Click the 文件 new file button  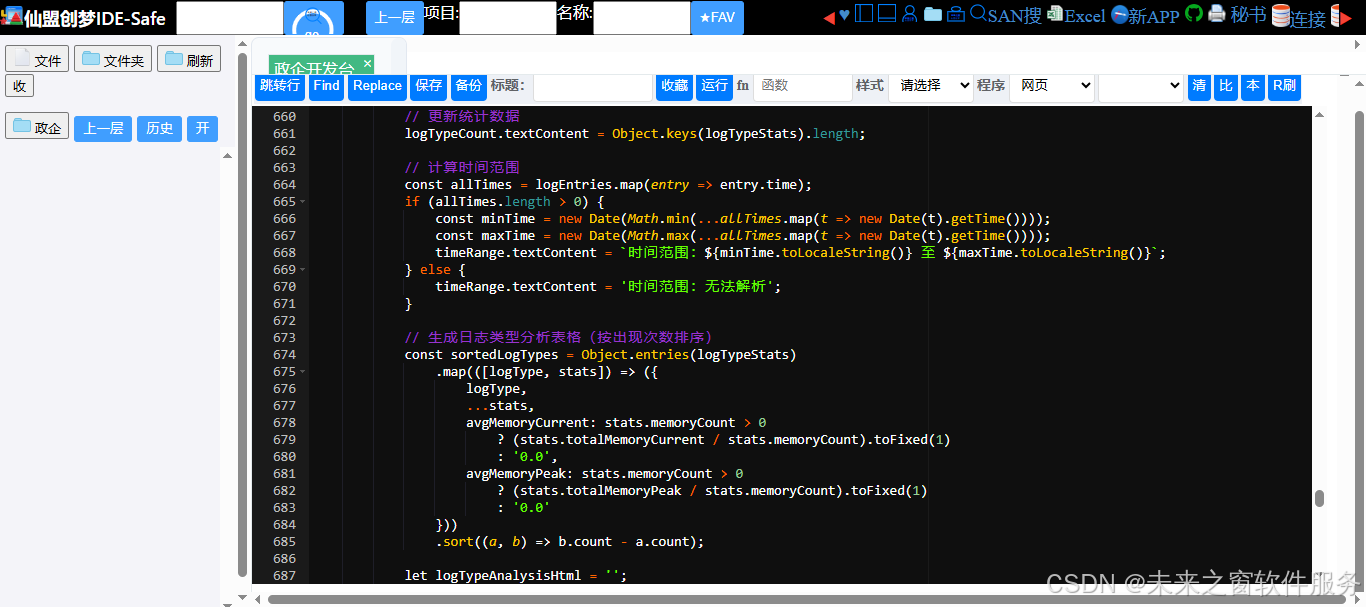point(37,59)
